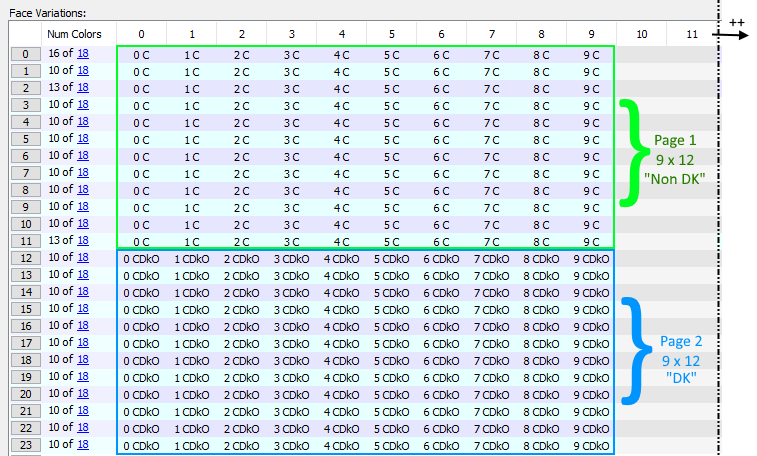This screenshot has height=456, width=757.
Task: Click the Num Colors column header
Action: point(74,34)
